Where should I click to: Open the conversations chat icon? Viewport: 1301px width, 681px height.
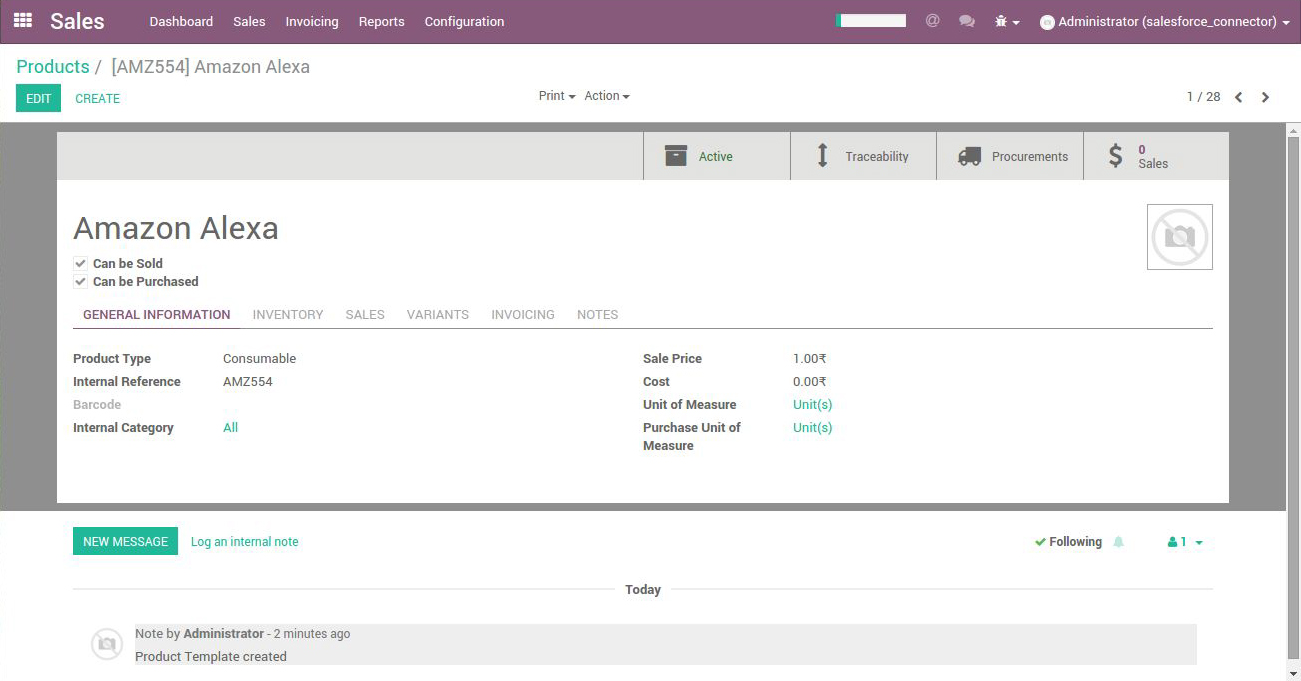[966, 20]
